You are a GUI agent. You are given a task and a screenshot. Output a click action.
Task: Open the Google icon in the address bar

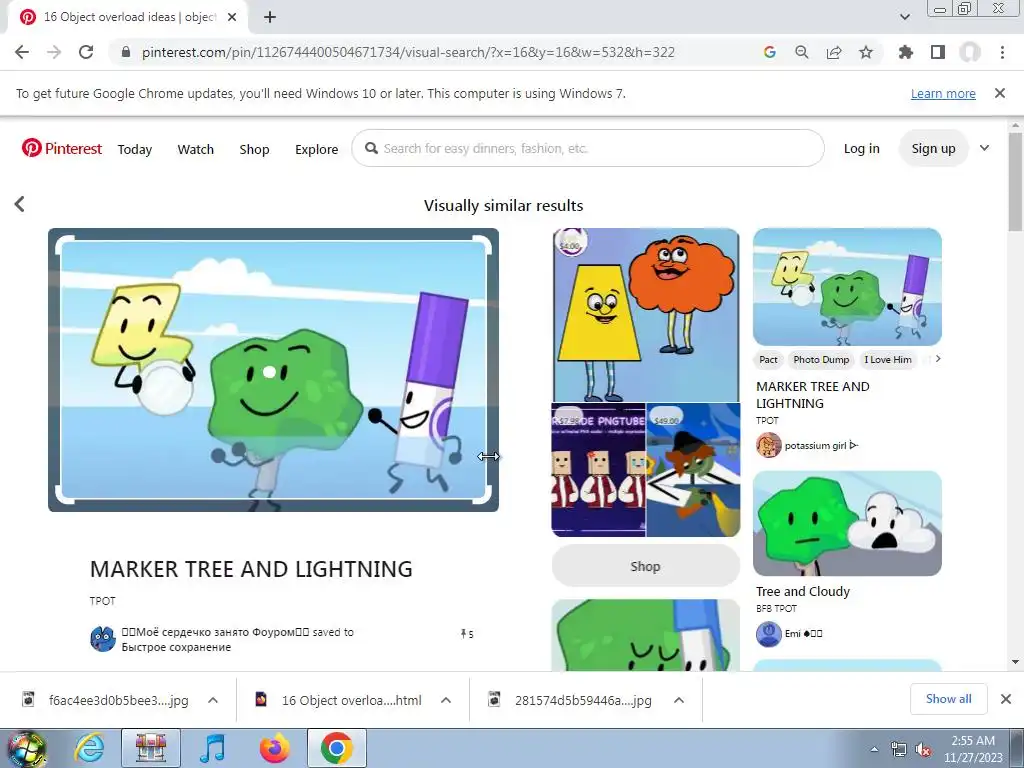(x=770, y=52)
